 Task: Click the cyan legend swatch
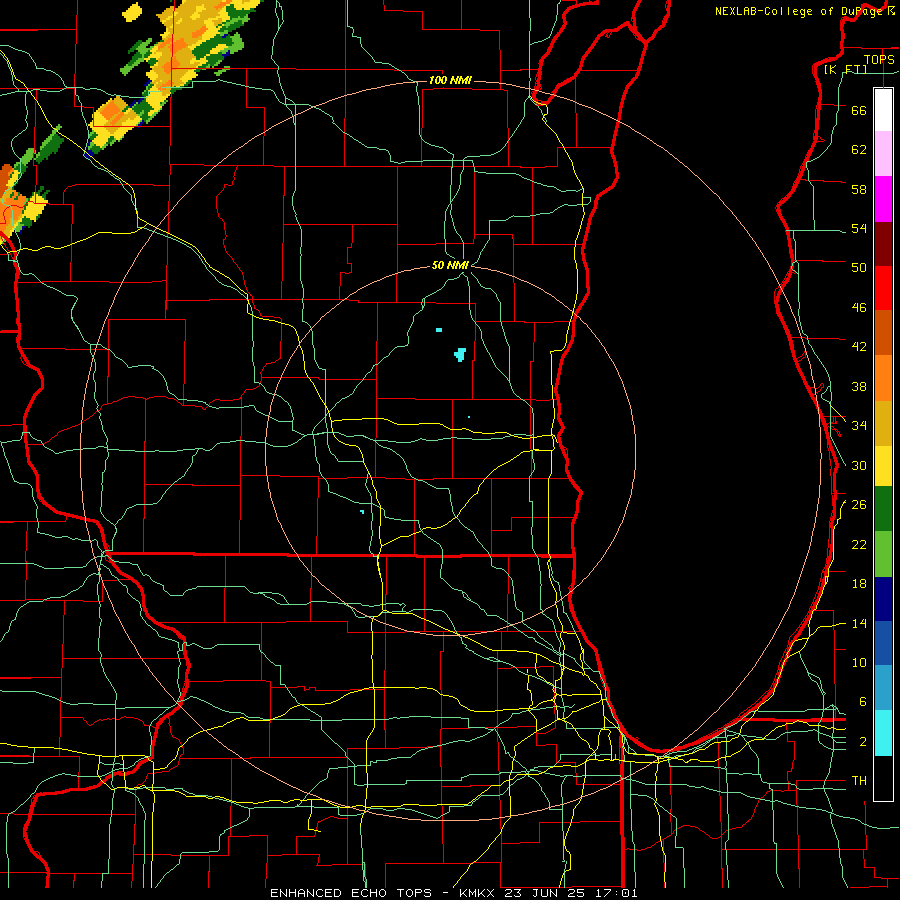tap(883, 733)
